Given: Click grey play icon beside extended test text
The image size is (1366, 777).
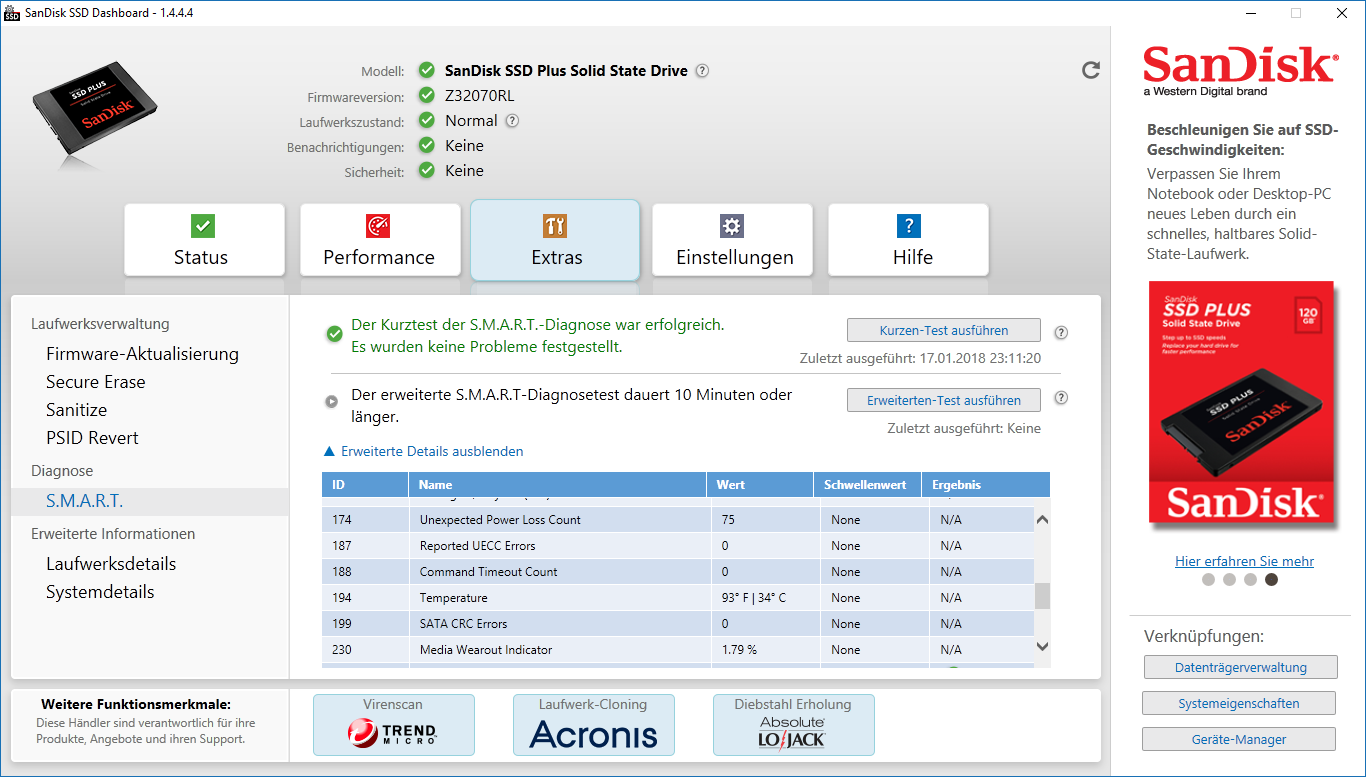Looking at the screenshot, I should click(x=331, y=402).
